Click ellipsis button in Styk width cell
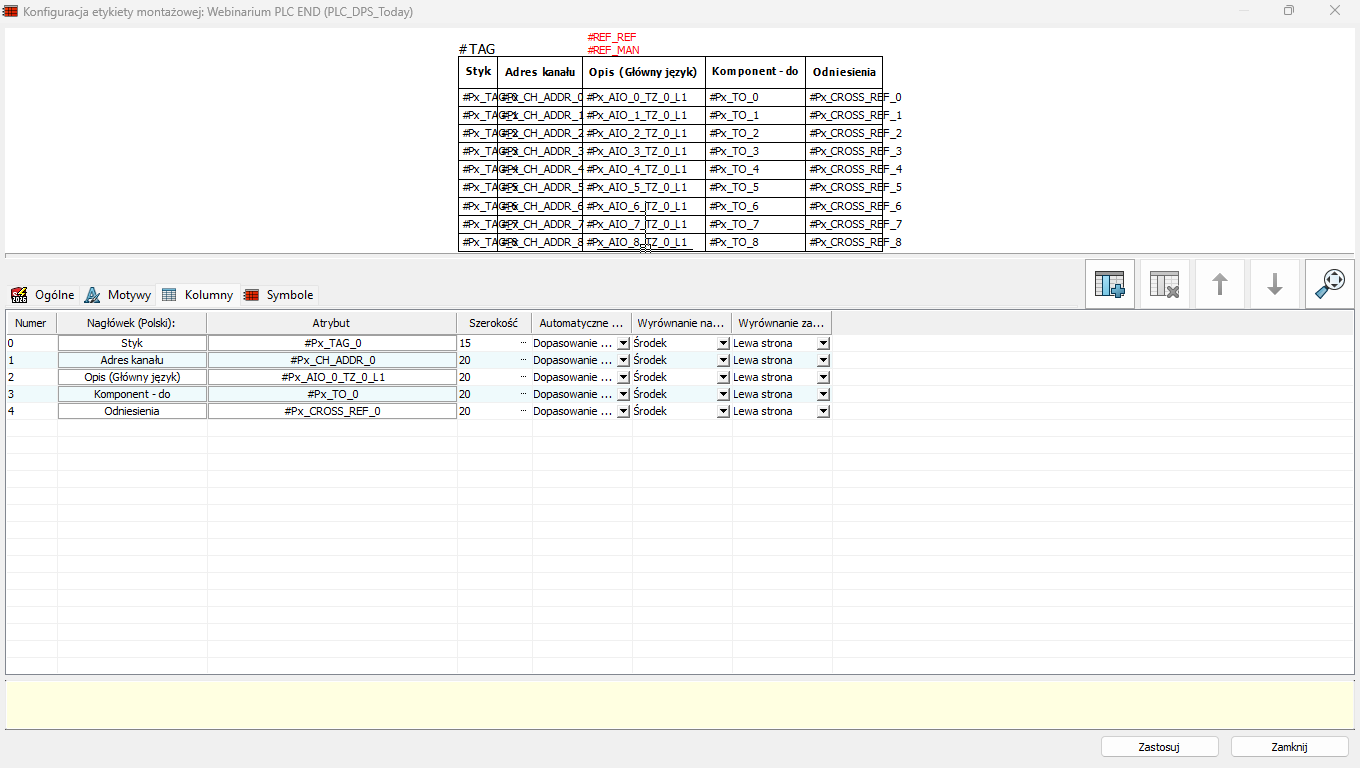The width and height of the screenshot is (1360, 768). point(523,343)
